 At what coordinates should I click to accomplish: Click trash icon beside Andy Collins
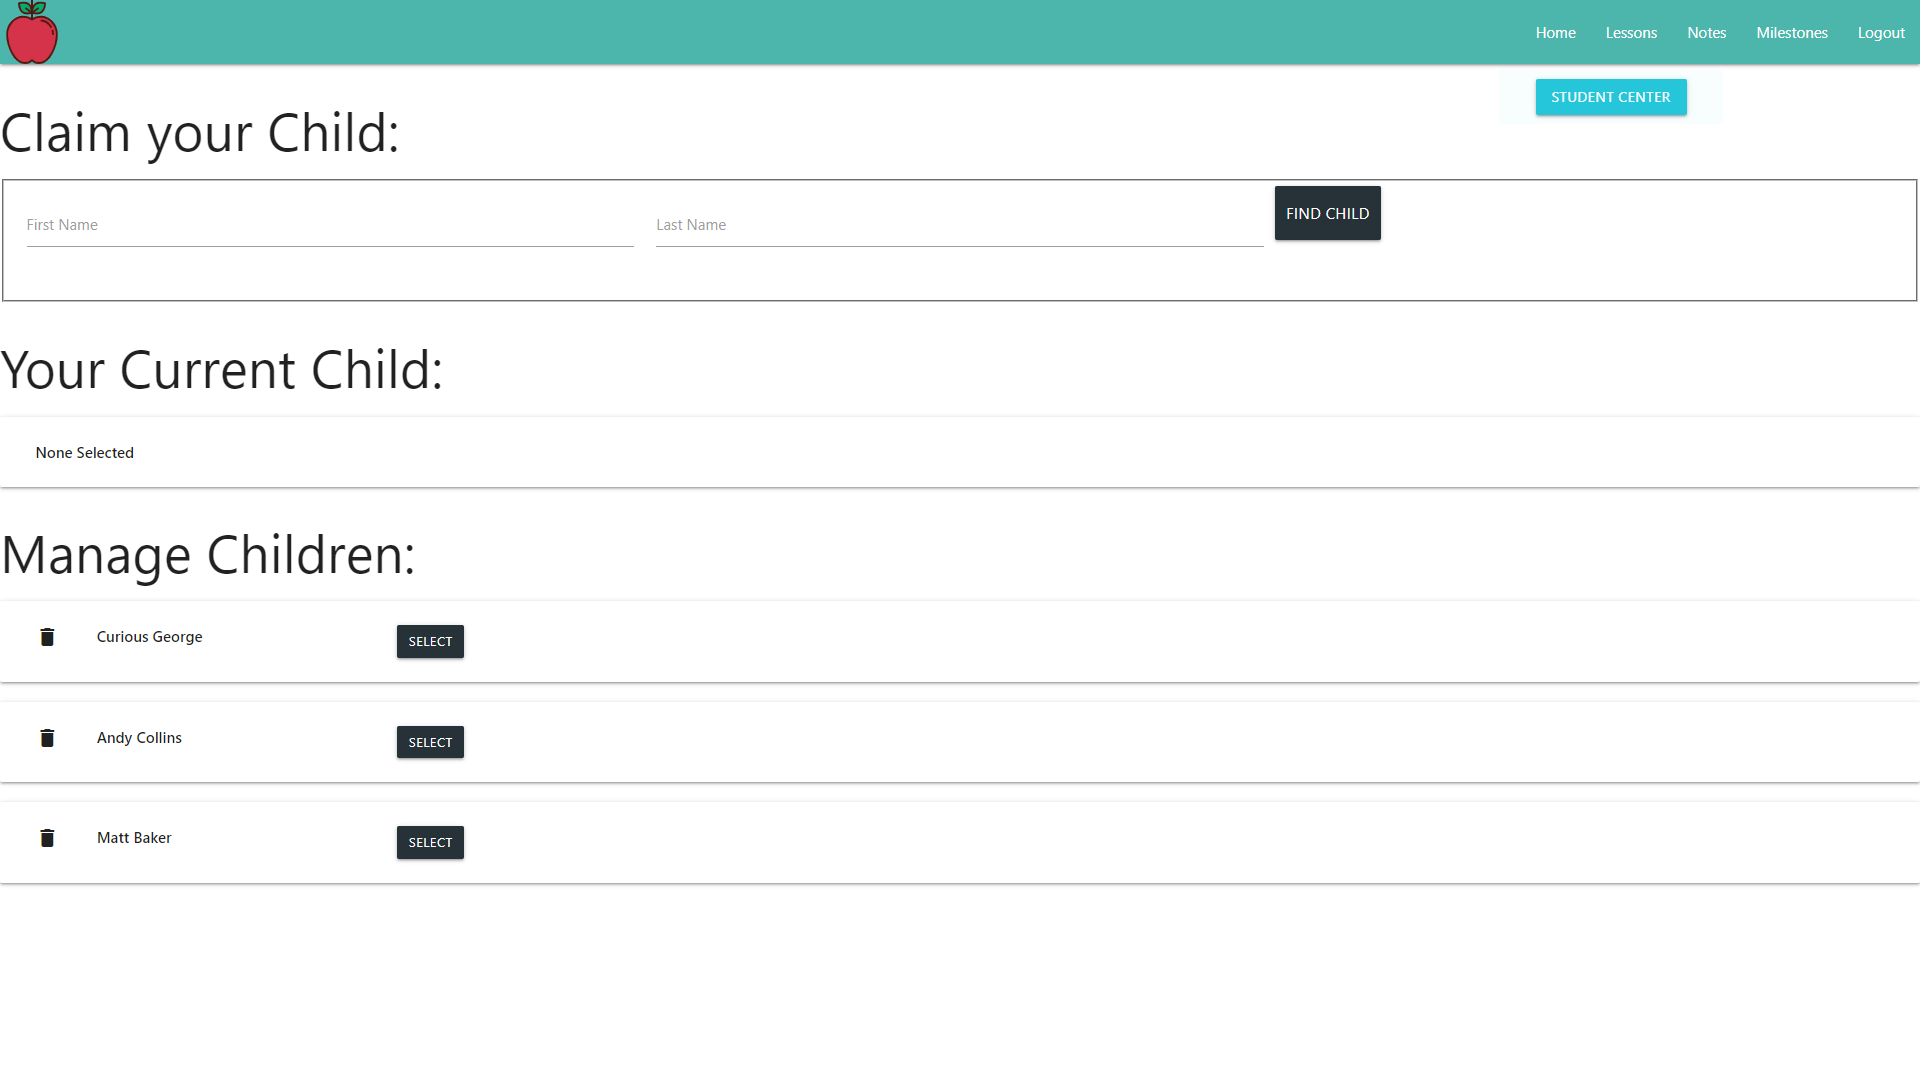(47, 738)
